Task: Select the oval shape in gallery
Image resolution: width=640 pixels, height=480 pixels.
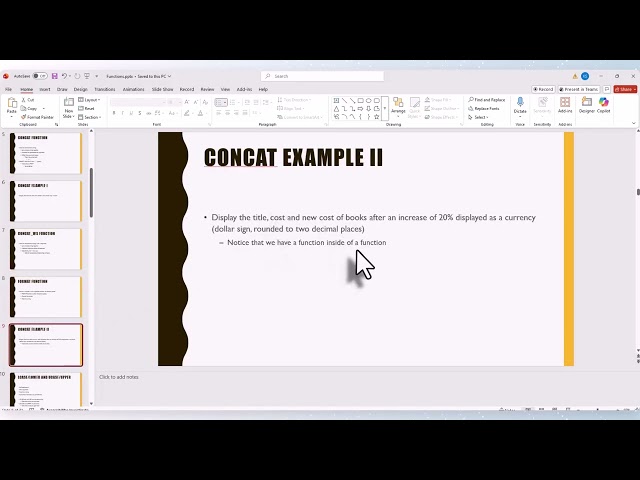Action: point(369,100)
